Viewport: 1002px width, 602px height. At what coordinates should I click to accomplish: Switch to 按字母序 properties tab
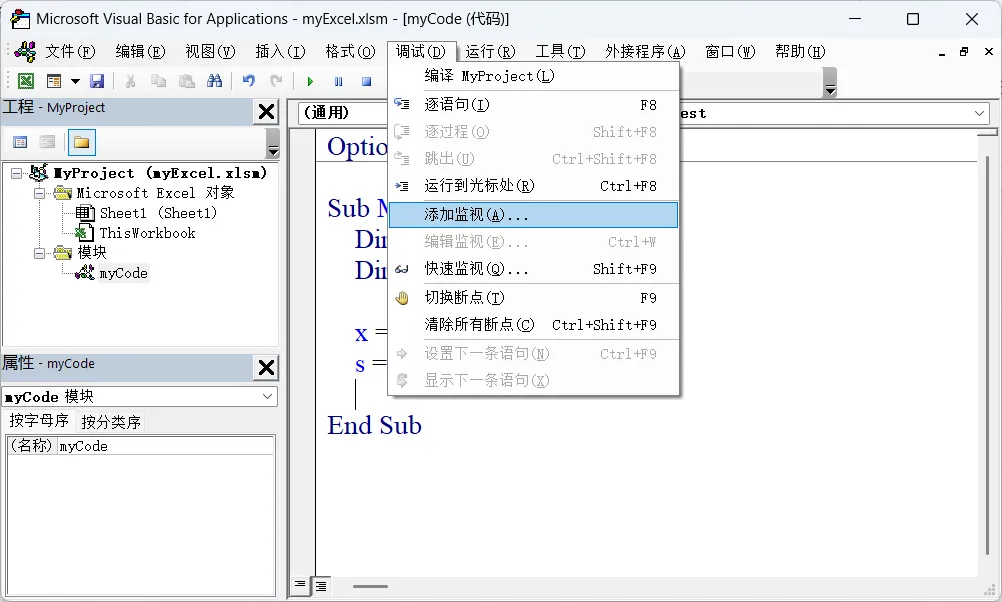coord(39,421)
